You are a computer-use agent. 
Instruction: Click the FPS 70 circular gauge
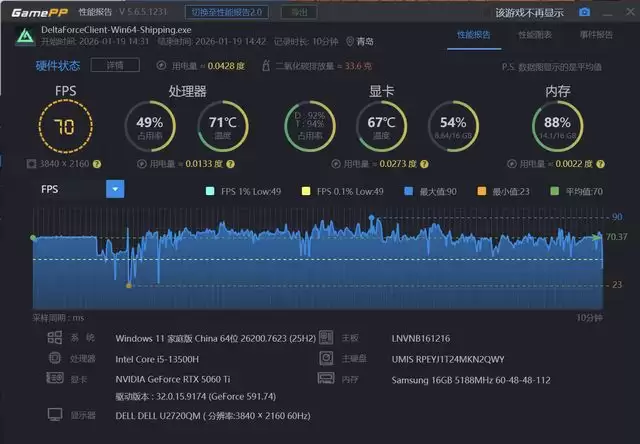(x=65, y=126)
